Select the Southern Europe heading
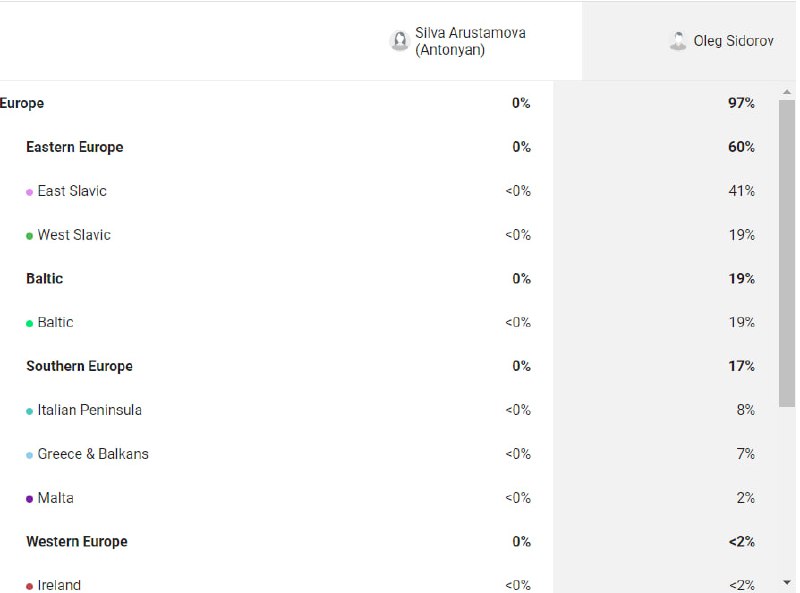The height and width of the screenshot is (593, 800). [80, 366]
